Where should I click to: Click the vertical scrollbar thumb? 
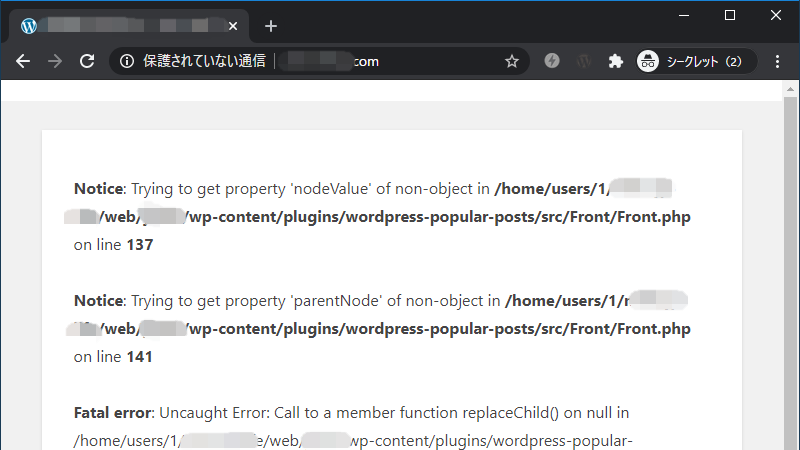[790, 273]
